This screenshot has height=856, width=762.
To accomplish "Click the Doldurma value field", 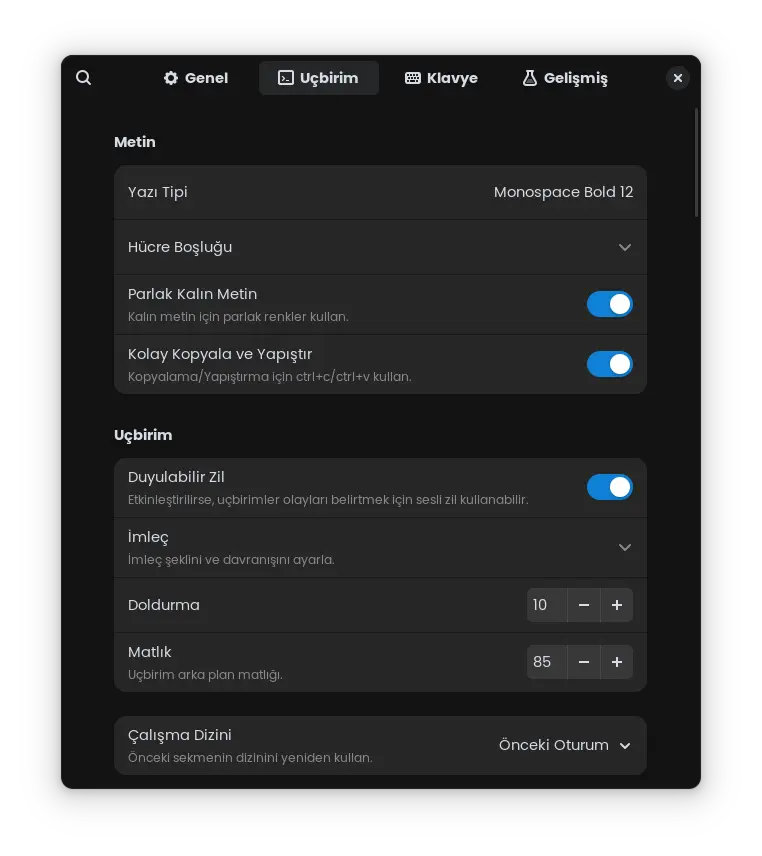I will 547,605.
